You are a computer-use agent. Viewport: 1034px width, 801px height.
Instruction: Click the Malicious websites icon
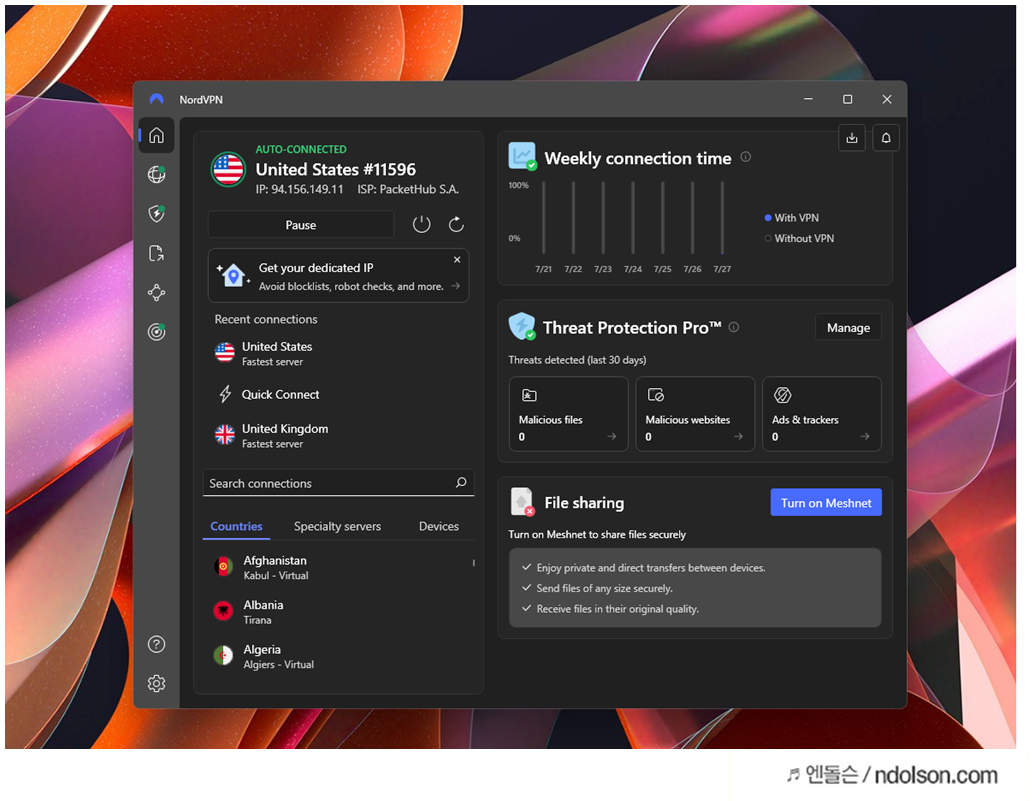tap(655, 395)
